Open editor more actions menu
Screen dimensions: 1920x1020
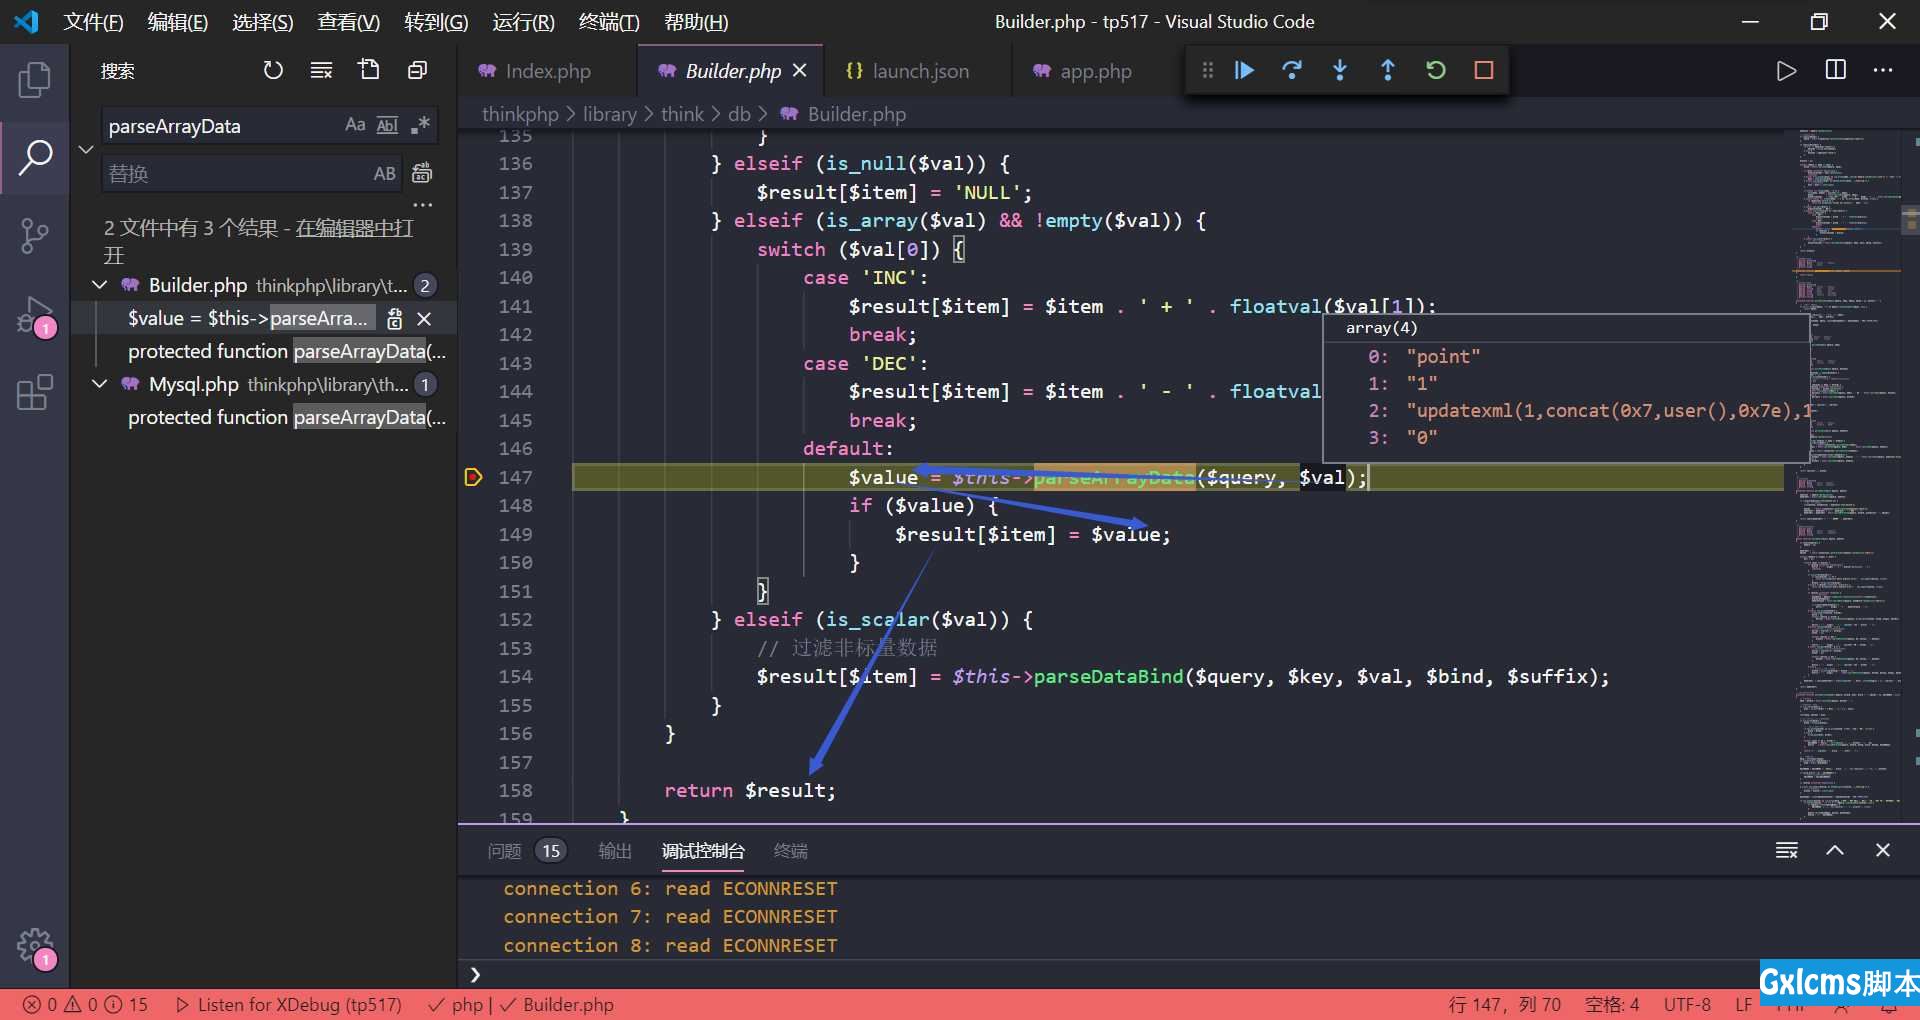click(1883, 70)
